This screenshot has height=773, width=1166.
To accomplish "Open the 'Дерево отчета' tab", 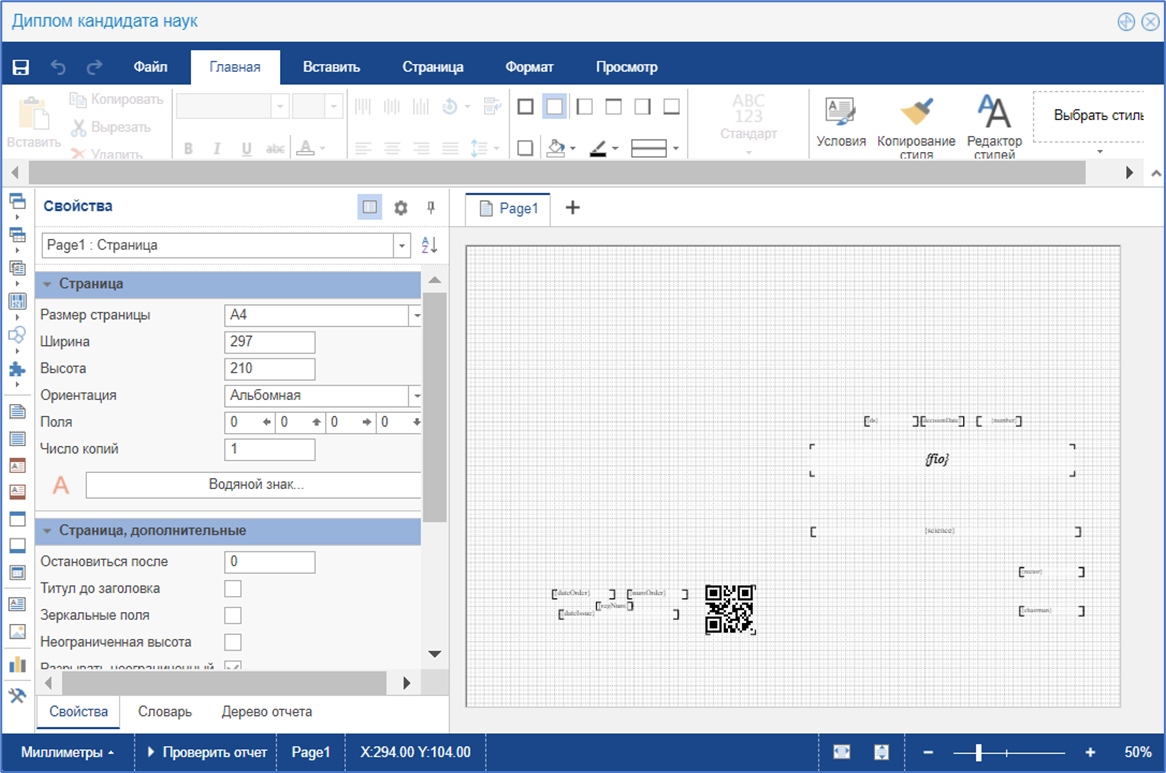I will (x=266, y=712).
